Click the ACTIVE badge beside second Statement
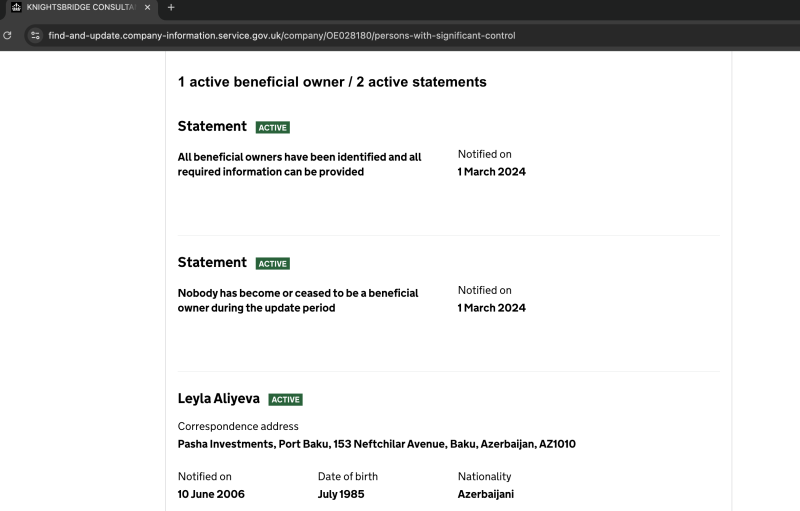The image size is (800, 511). pyautogui.click(x=272, y=264)
